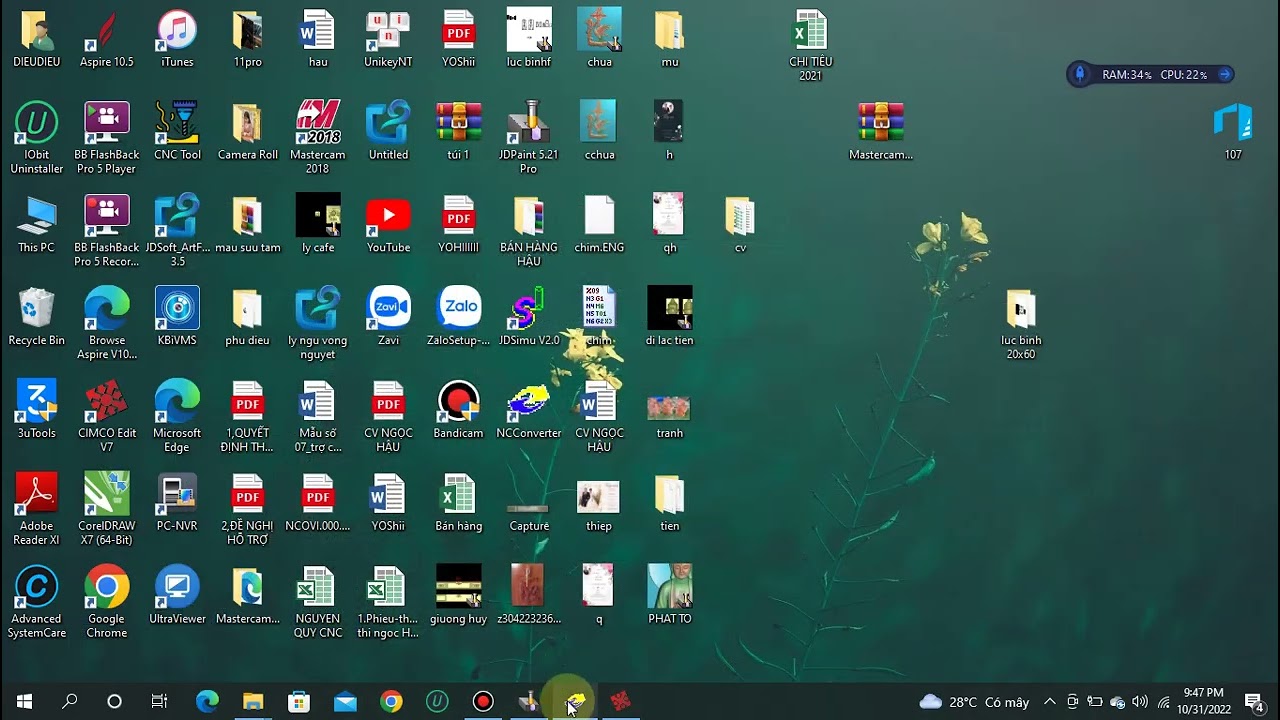Open the giuong huy image thumbnail
The height and width of the screenshot is (720, 1280).
459,596
